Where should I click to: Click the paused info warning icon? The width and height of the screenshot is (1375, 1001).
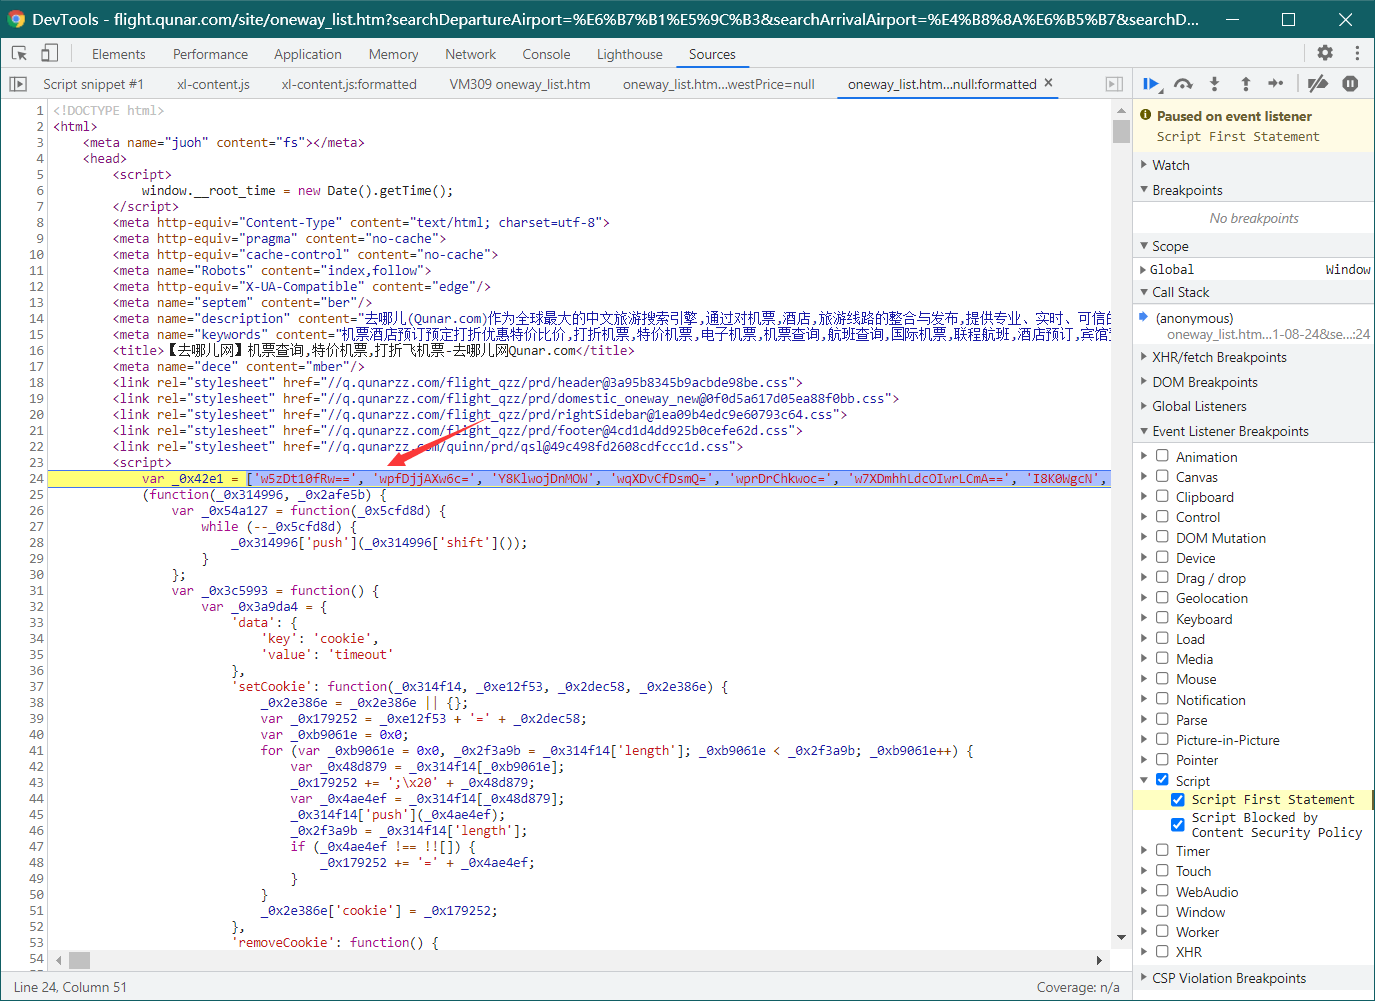click(1146, 115)
